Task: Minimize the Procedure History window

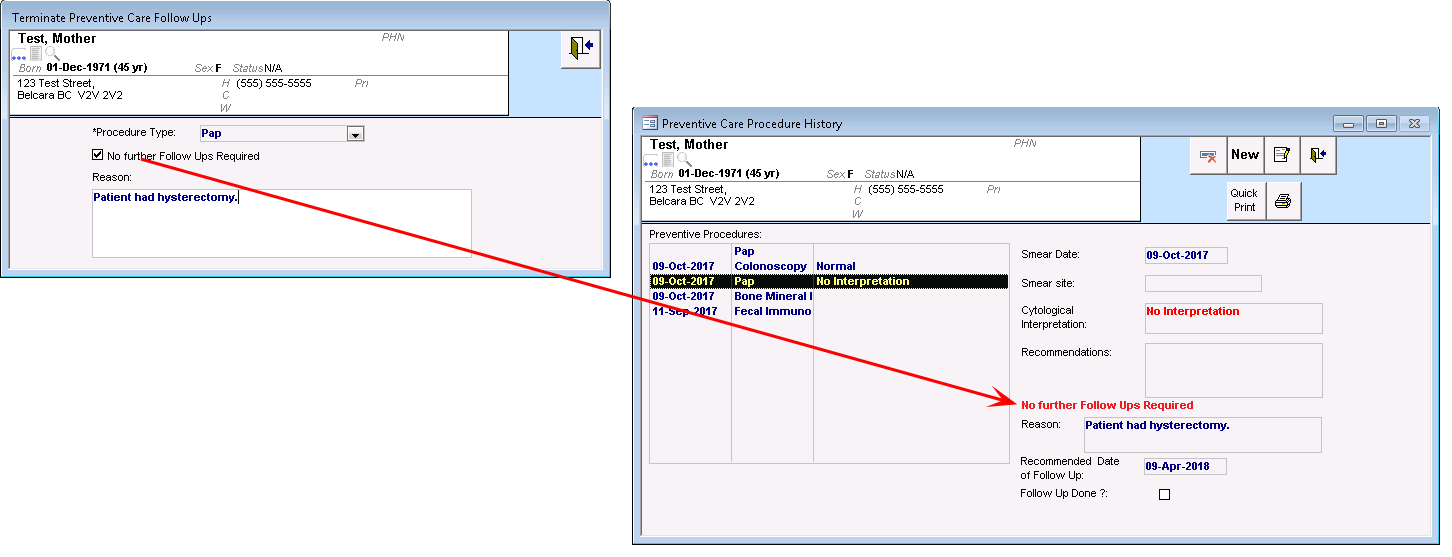Action: [x=1350, y=124]
